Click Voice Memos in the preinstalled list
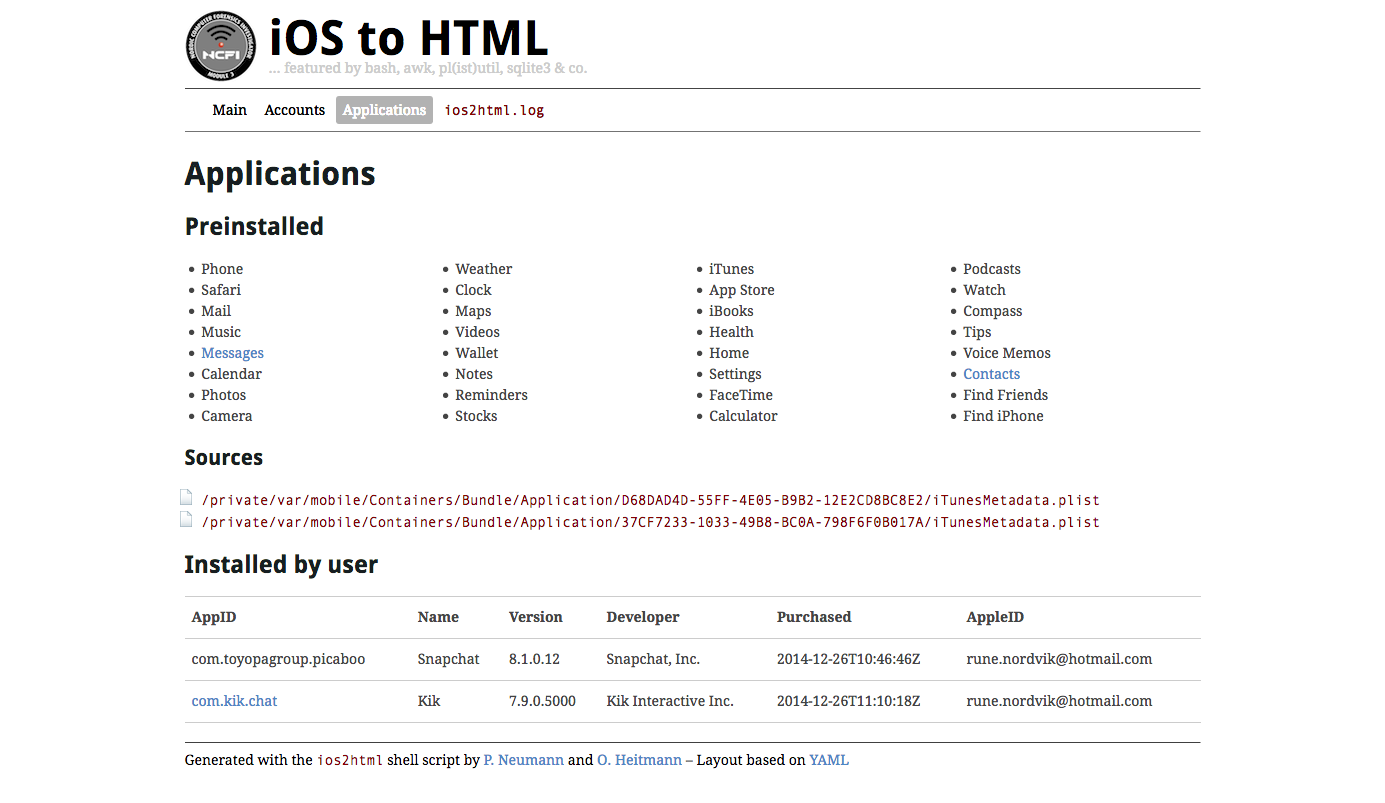 pyautogui.click(x=1007, y=353)
